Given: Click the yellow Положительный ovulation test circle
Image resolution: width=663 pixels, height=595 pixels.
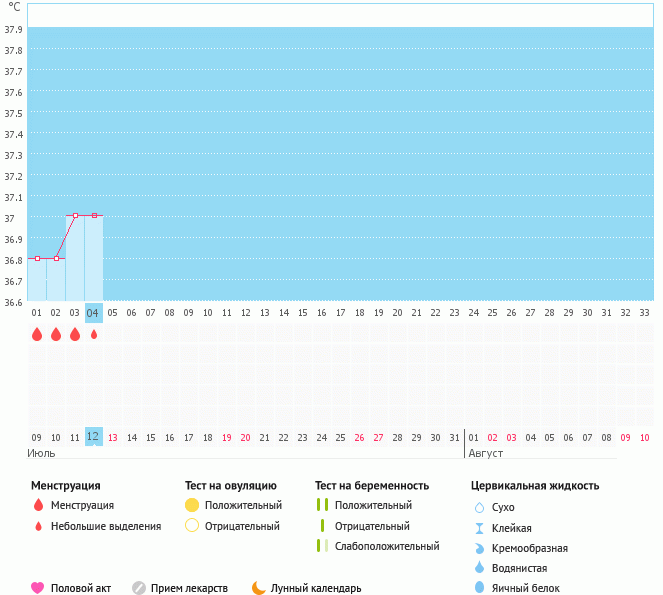Looking at the screenshot, I should (x=192, y=505).
